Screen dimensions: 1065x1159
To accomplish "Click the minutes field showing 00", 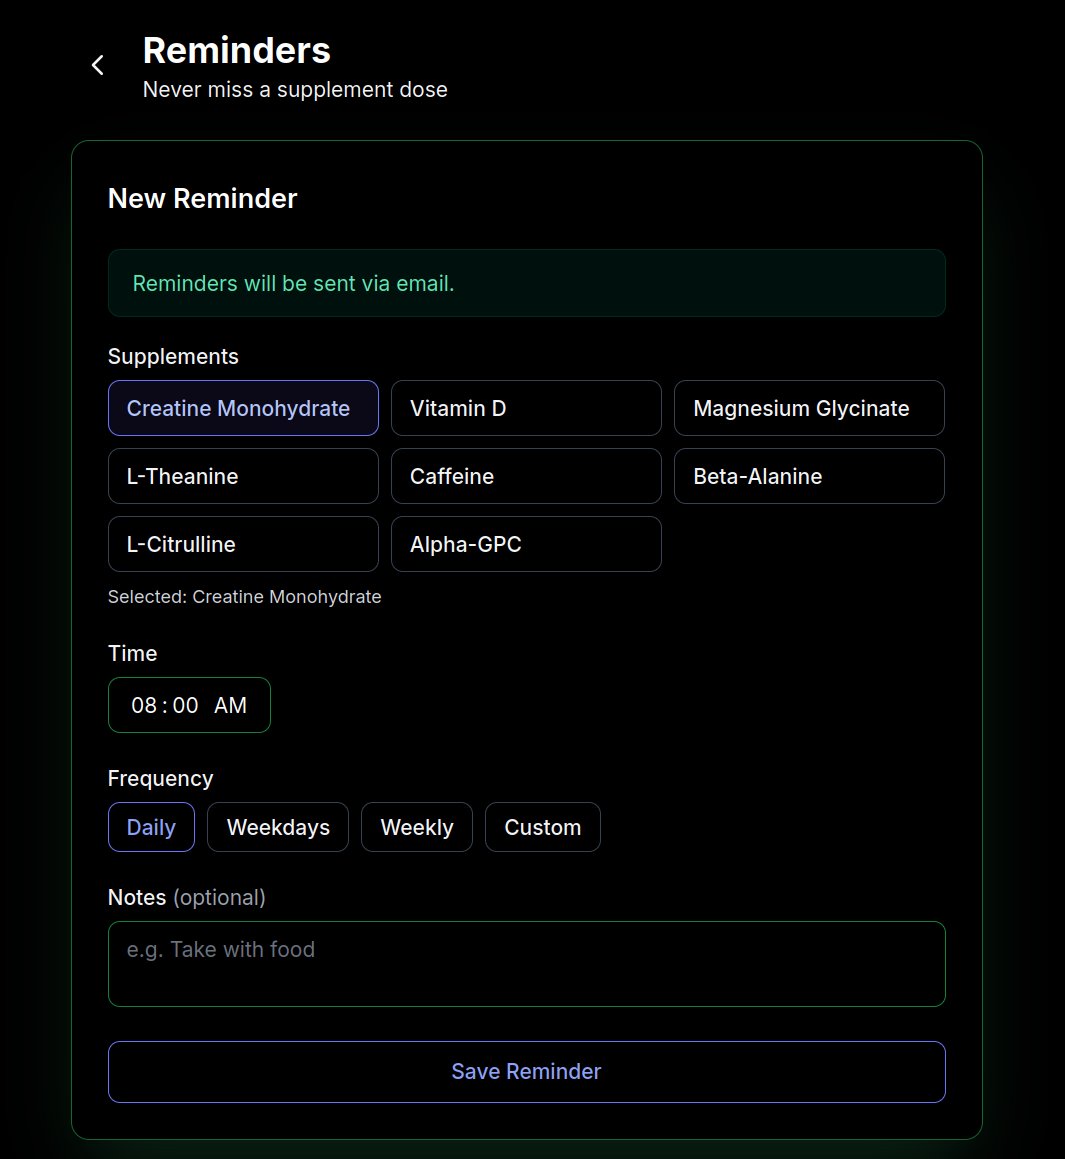I will (186, 705).
